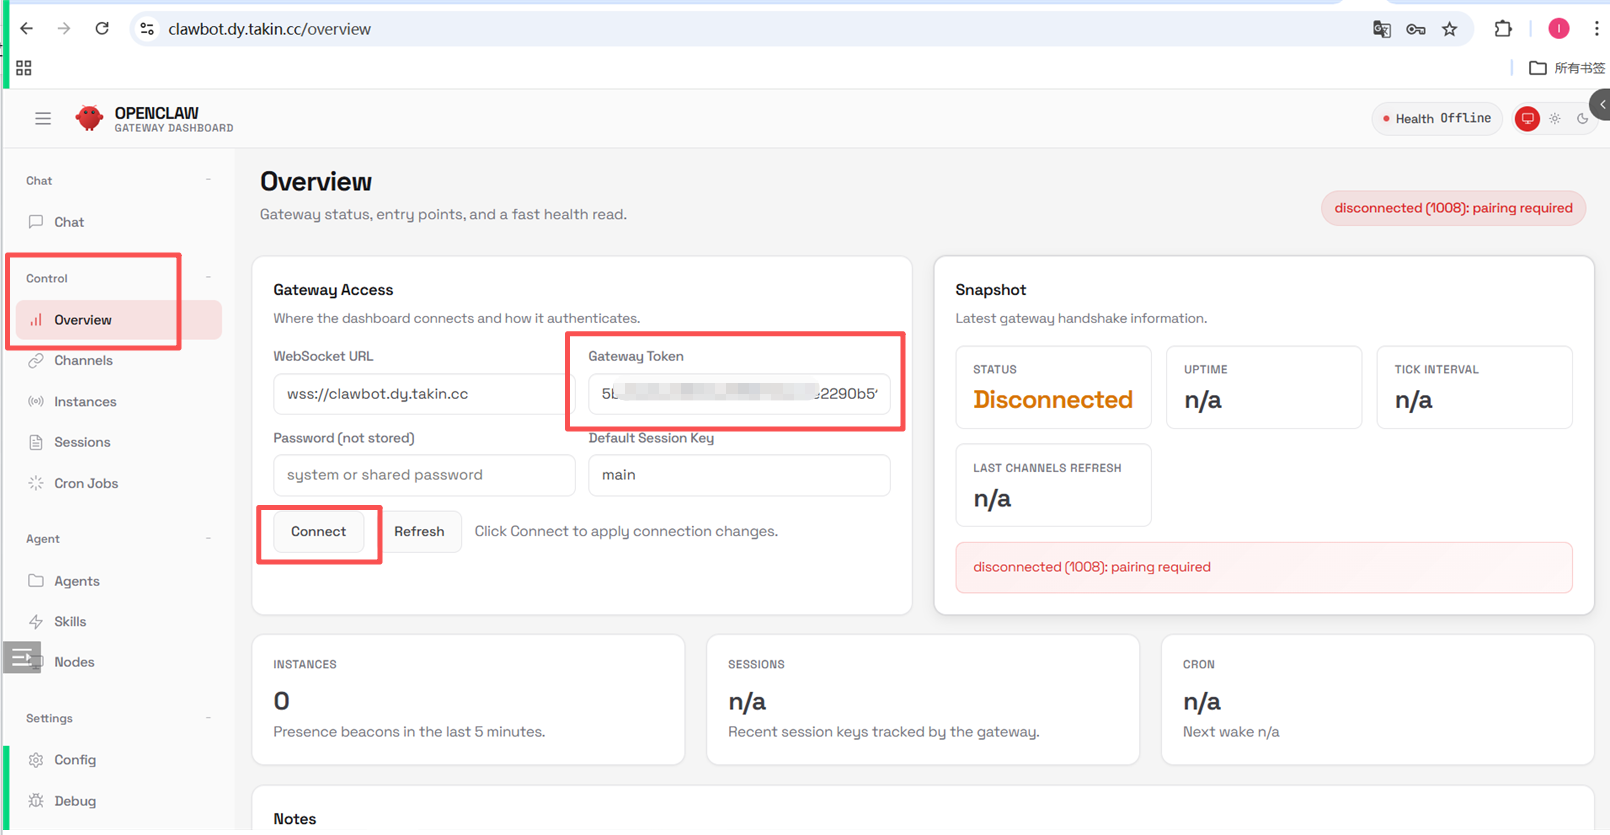Click the Config gear icon

[36, 760]
